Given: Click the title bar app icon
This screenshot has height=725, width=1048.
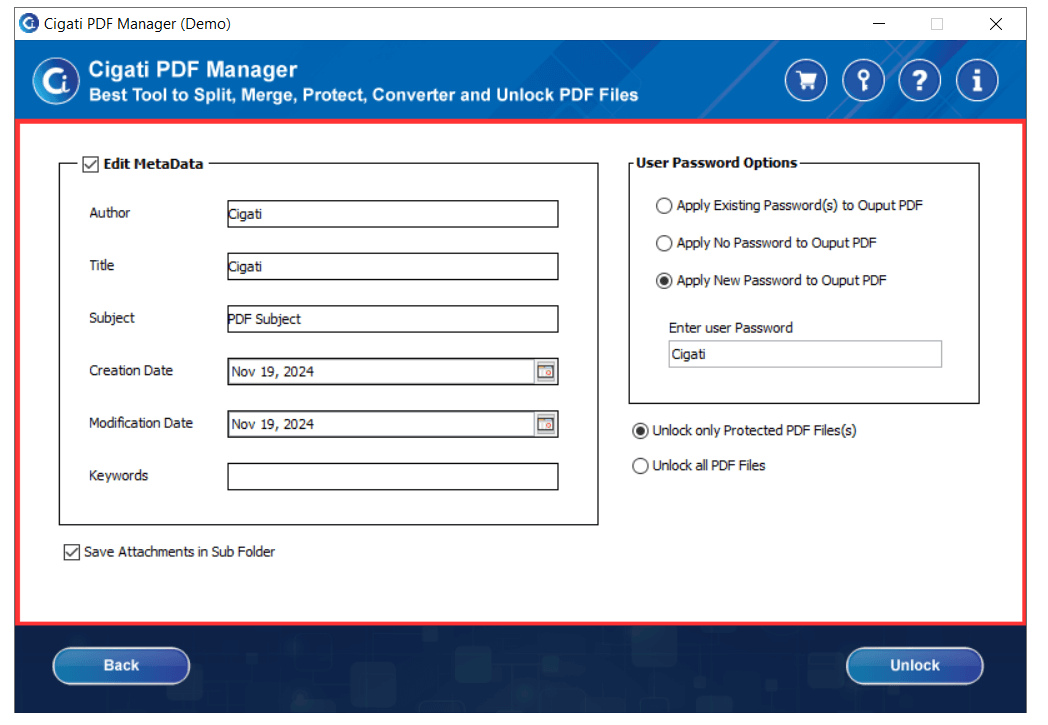Looking at the screenshot, I should click(x=29, y=23).
